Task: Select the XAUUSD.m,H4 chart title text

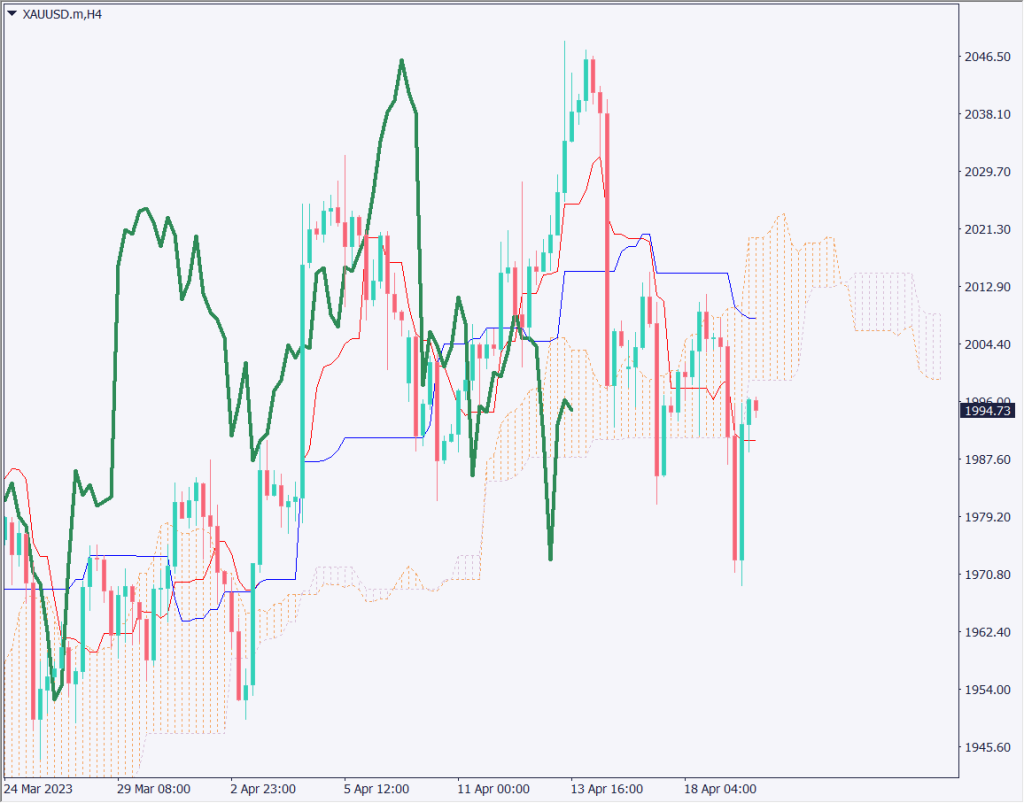Action: click(x=60, y=14)
